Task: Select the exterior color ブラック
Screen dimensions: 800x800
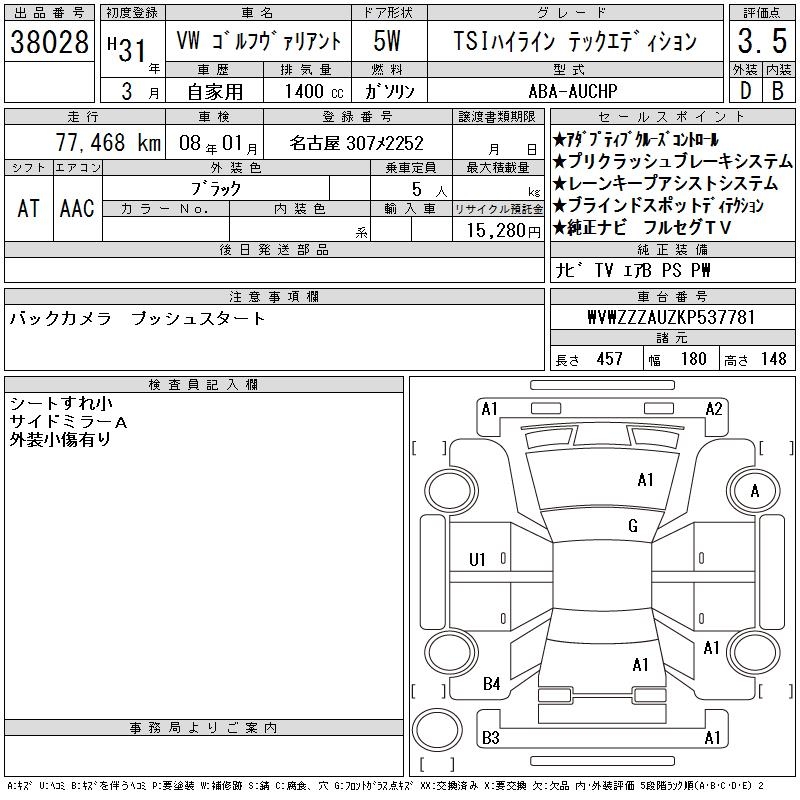Action: 215,189
